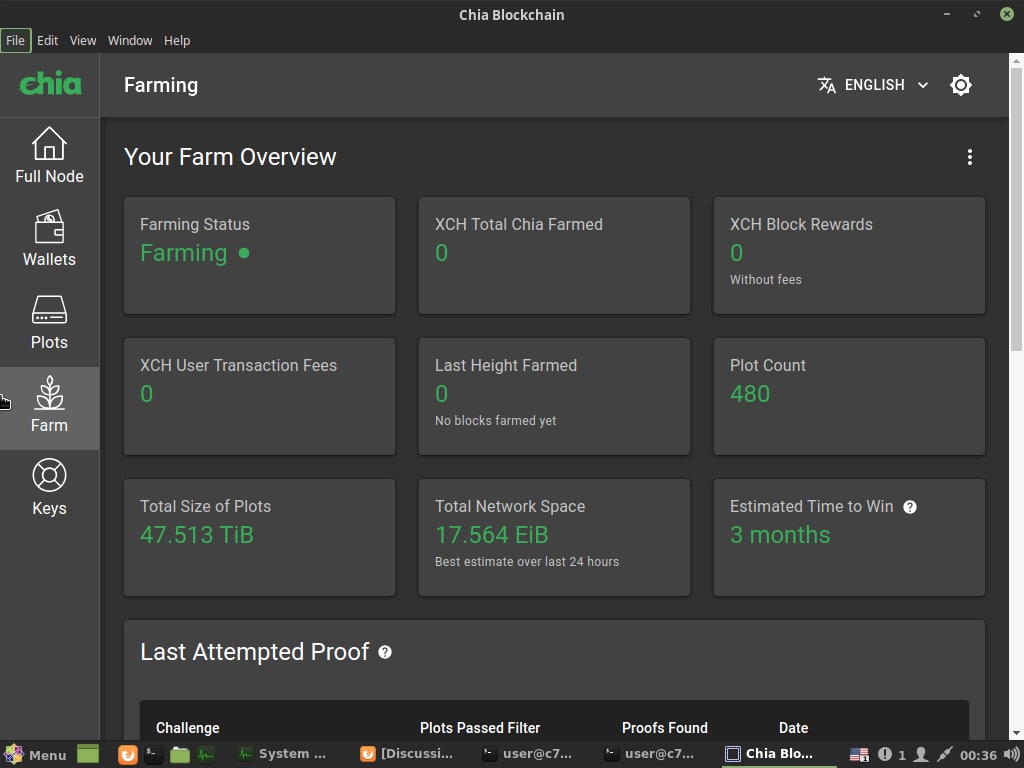Go to the Plots section

(x=50, y=321)
